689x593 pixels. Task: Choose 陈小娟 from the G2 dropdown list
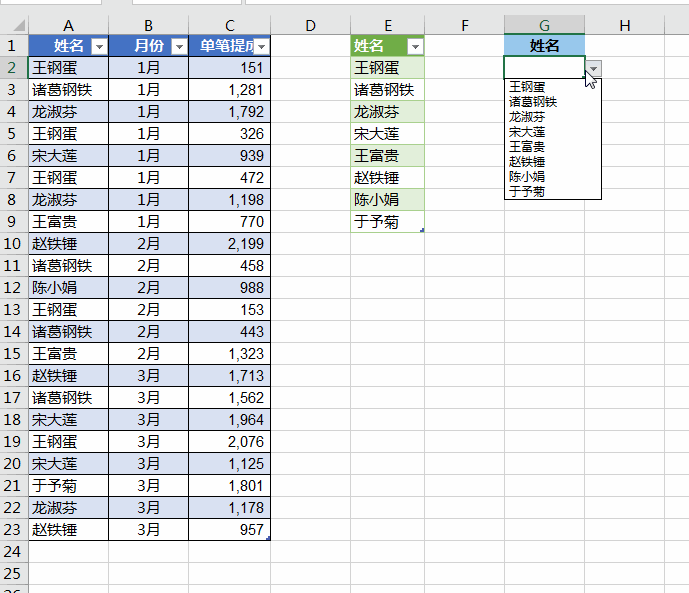pyautogui.click(x=552, y=177)
